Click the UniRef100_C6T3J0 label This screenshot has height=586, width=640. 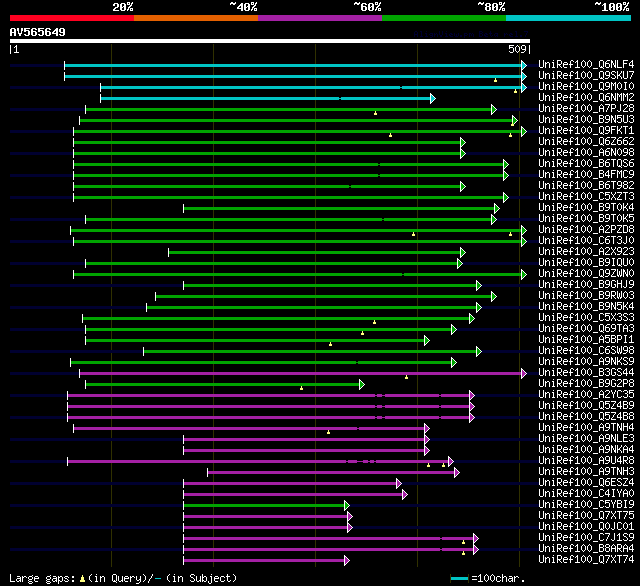point(586,240)
